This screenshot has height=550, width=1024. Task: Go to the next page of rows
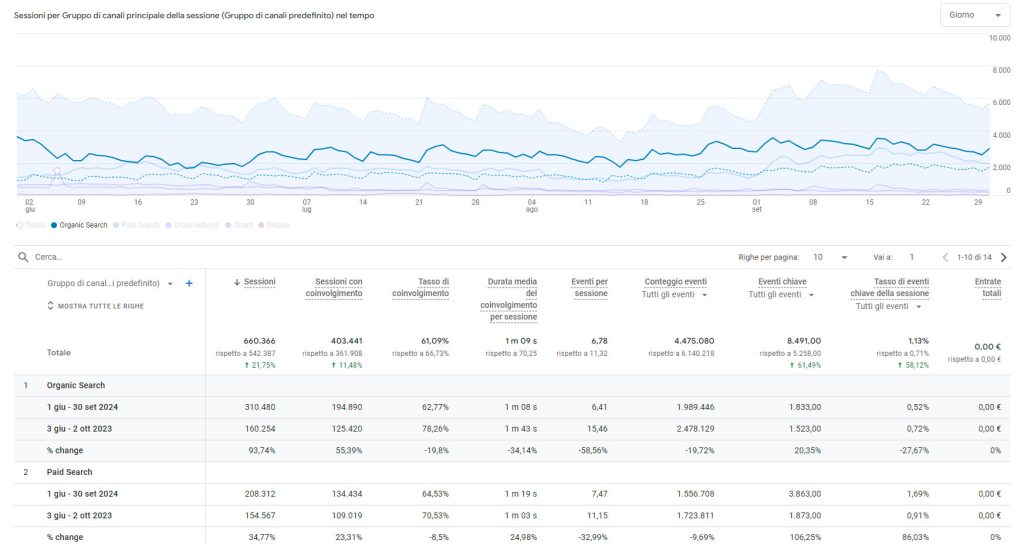[1004, 257]
